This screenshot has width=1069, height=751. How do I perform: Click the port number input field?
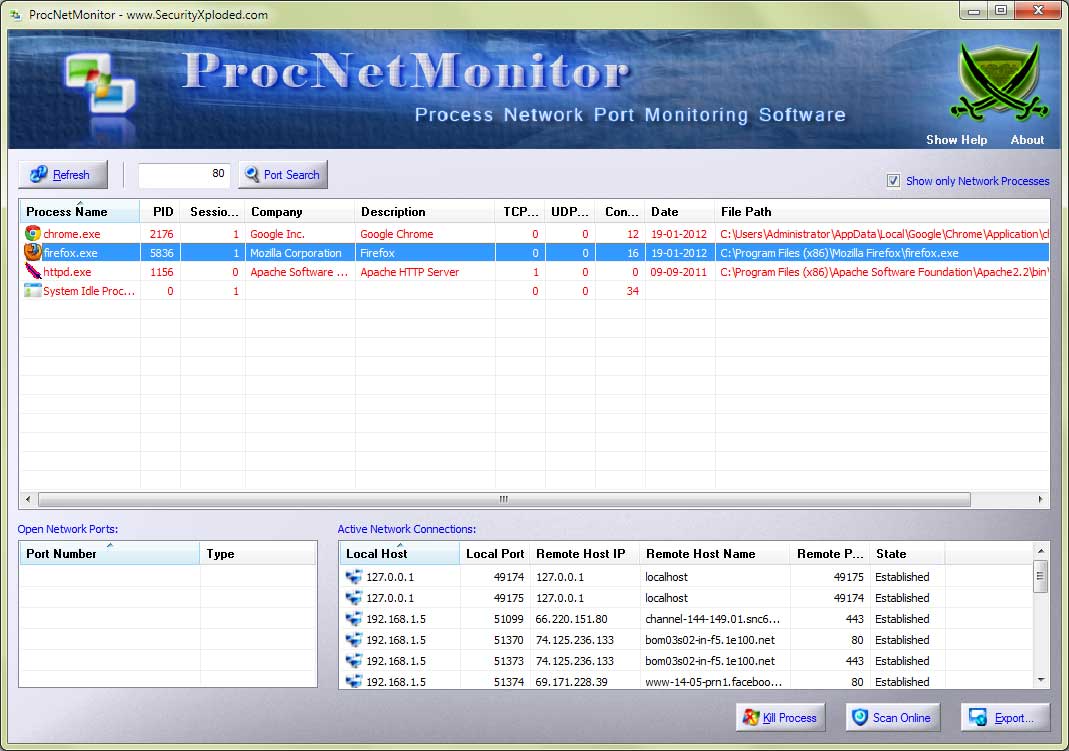[184, 175]
